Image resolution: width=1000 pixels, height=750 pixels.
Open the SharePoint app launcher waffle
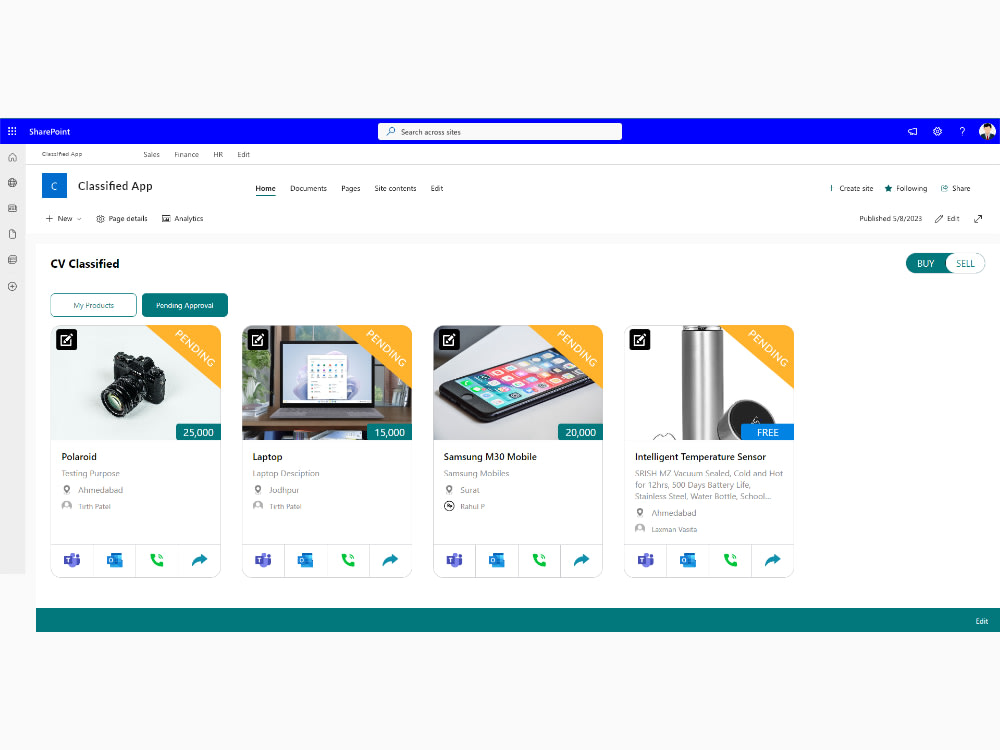click(x=12, y=131)
